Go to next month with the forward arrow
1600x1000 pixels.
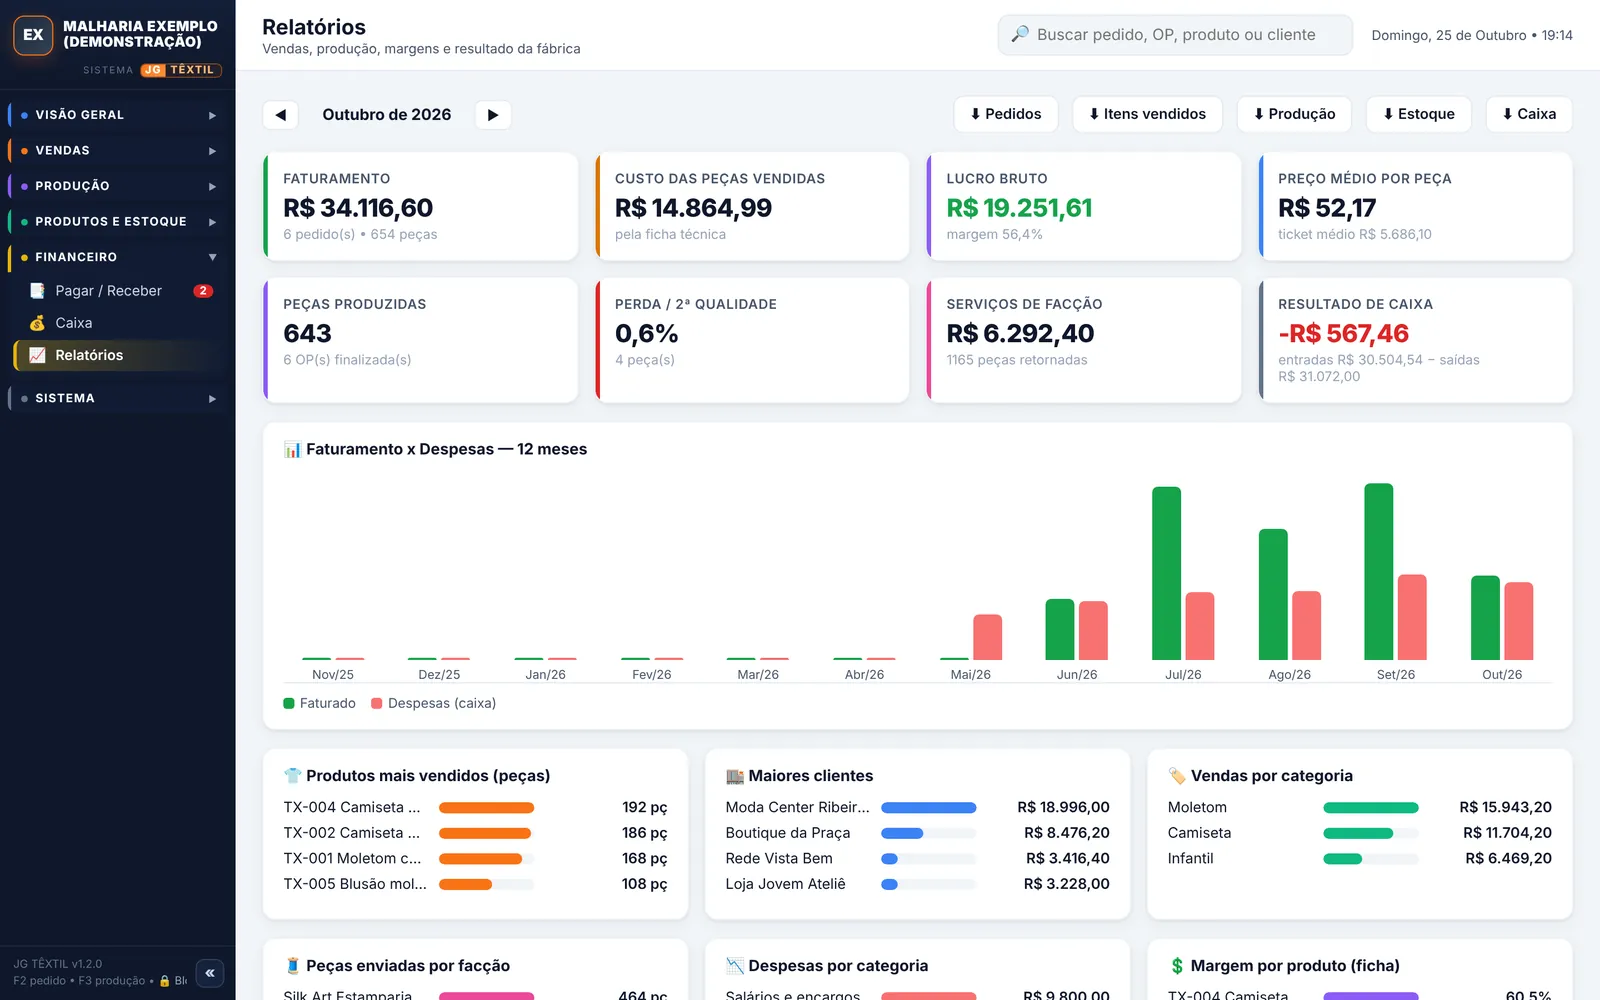click(493, 115)
